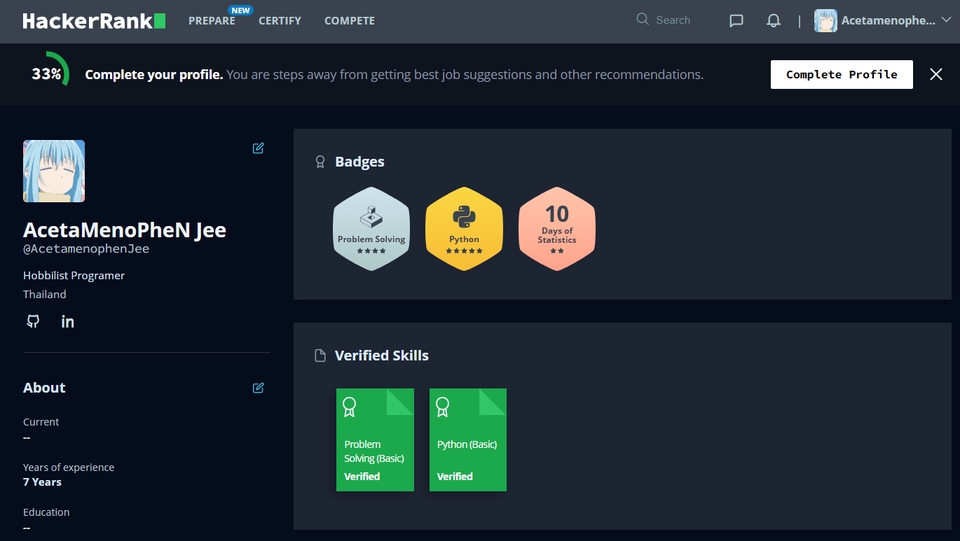Open Python (Basic) verified certificate
Screen dimensions: 960x541
(x=468, y=439)
